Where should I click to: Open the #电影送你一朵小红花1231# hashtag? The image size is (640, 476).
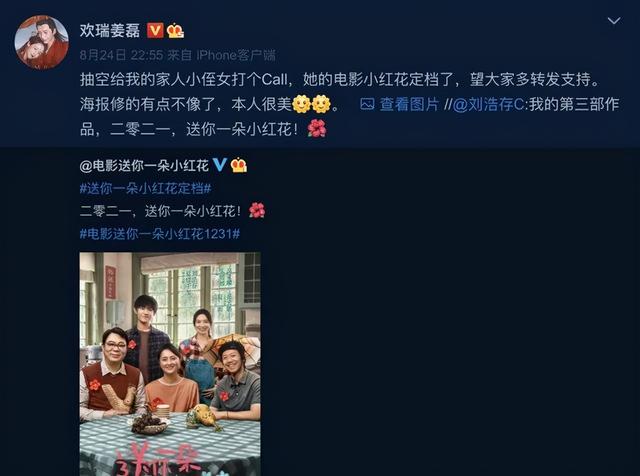[x=160, y=234]
